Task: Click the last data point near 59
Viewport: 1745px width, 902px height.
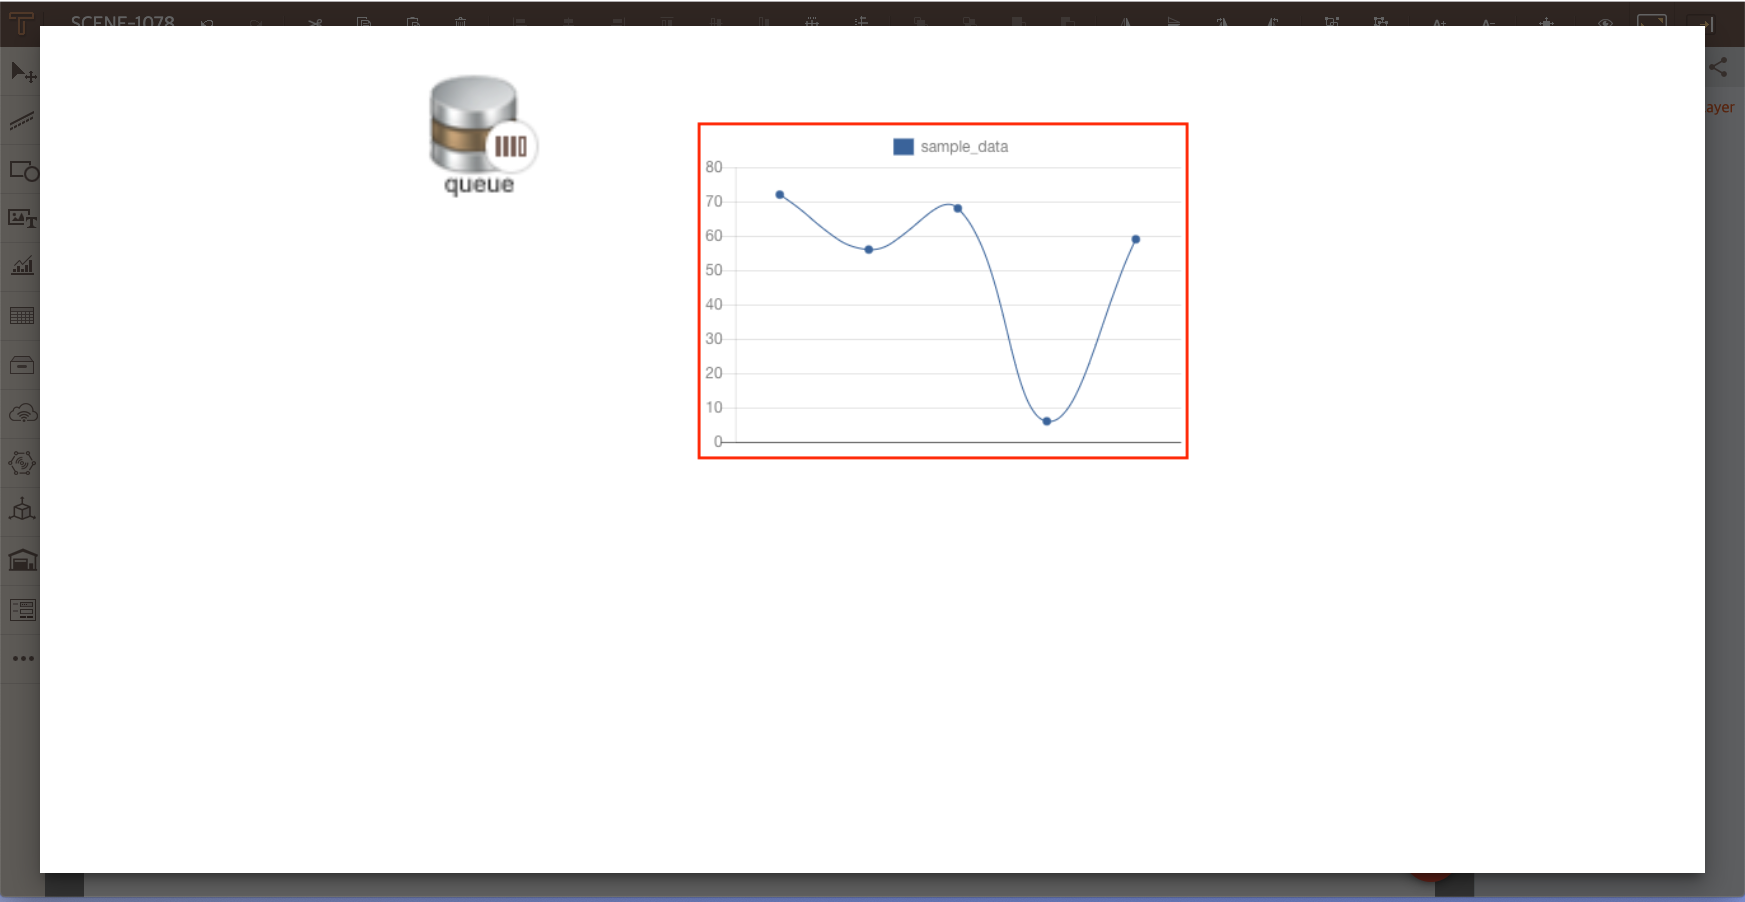Action: coord(1136,240)
